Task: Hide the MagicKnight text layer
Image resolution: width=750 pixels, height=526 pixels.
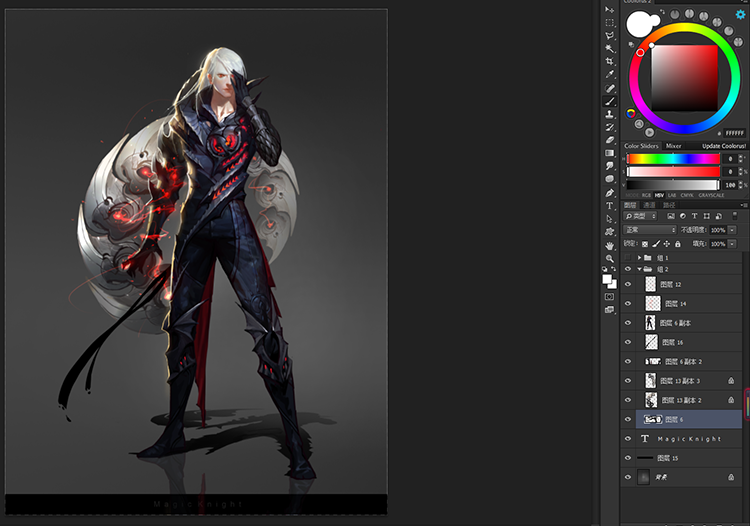Action: [x=628, y=438]
